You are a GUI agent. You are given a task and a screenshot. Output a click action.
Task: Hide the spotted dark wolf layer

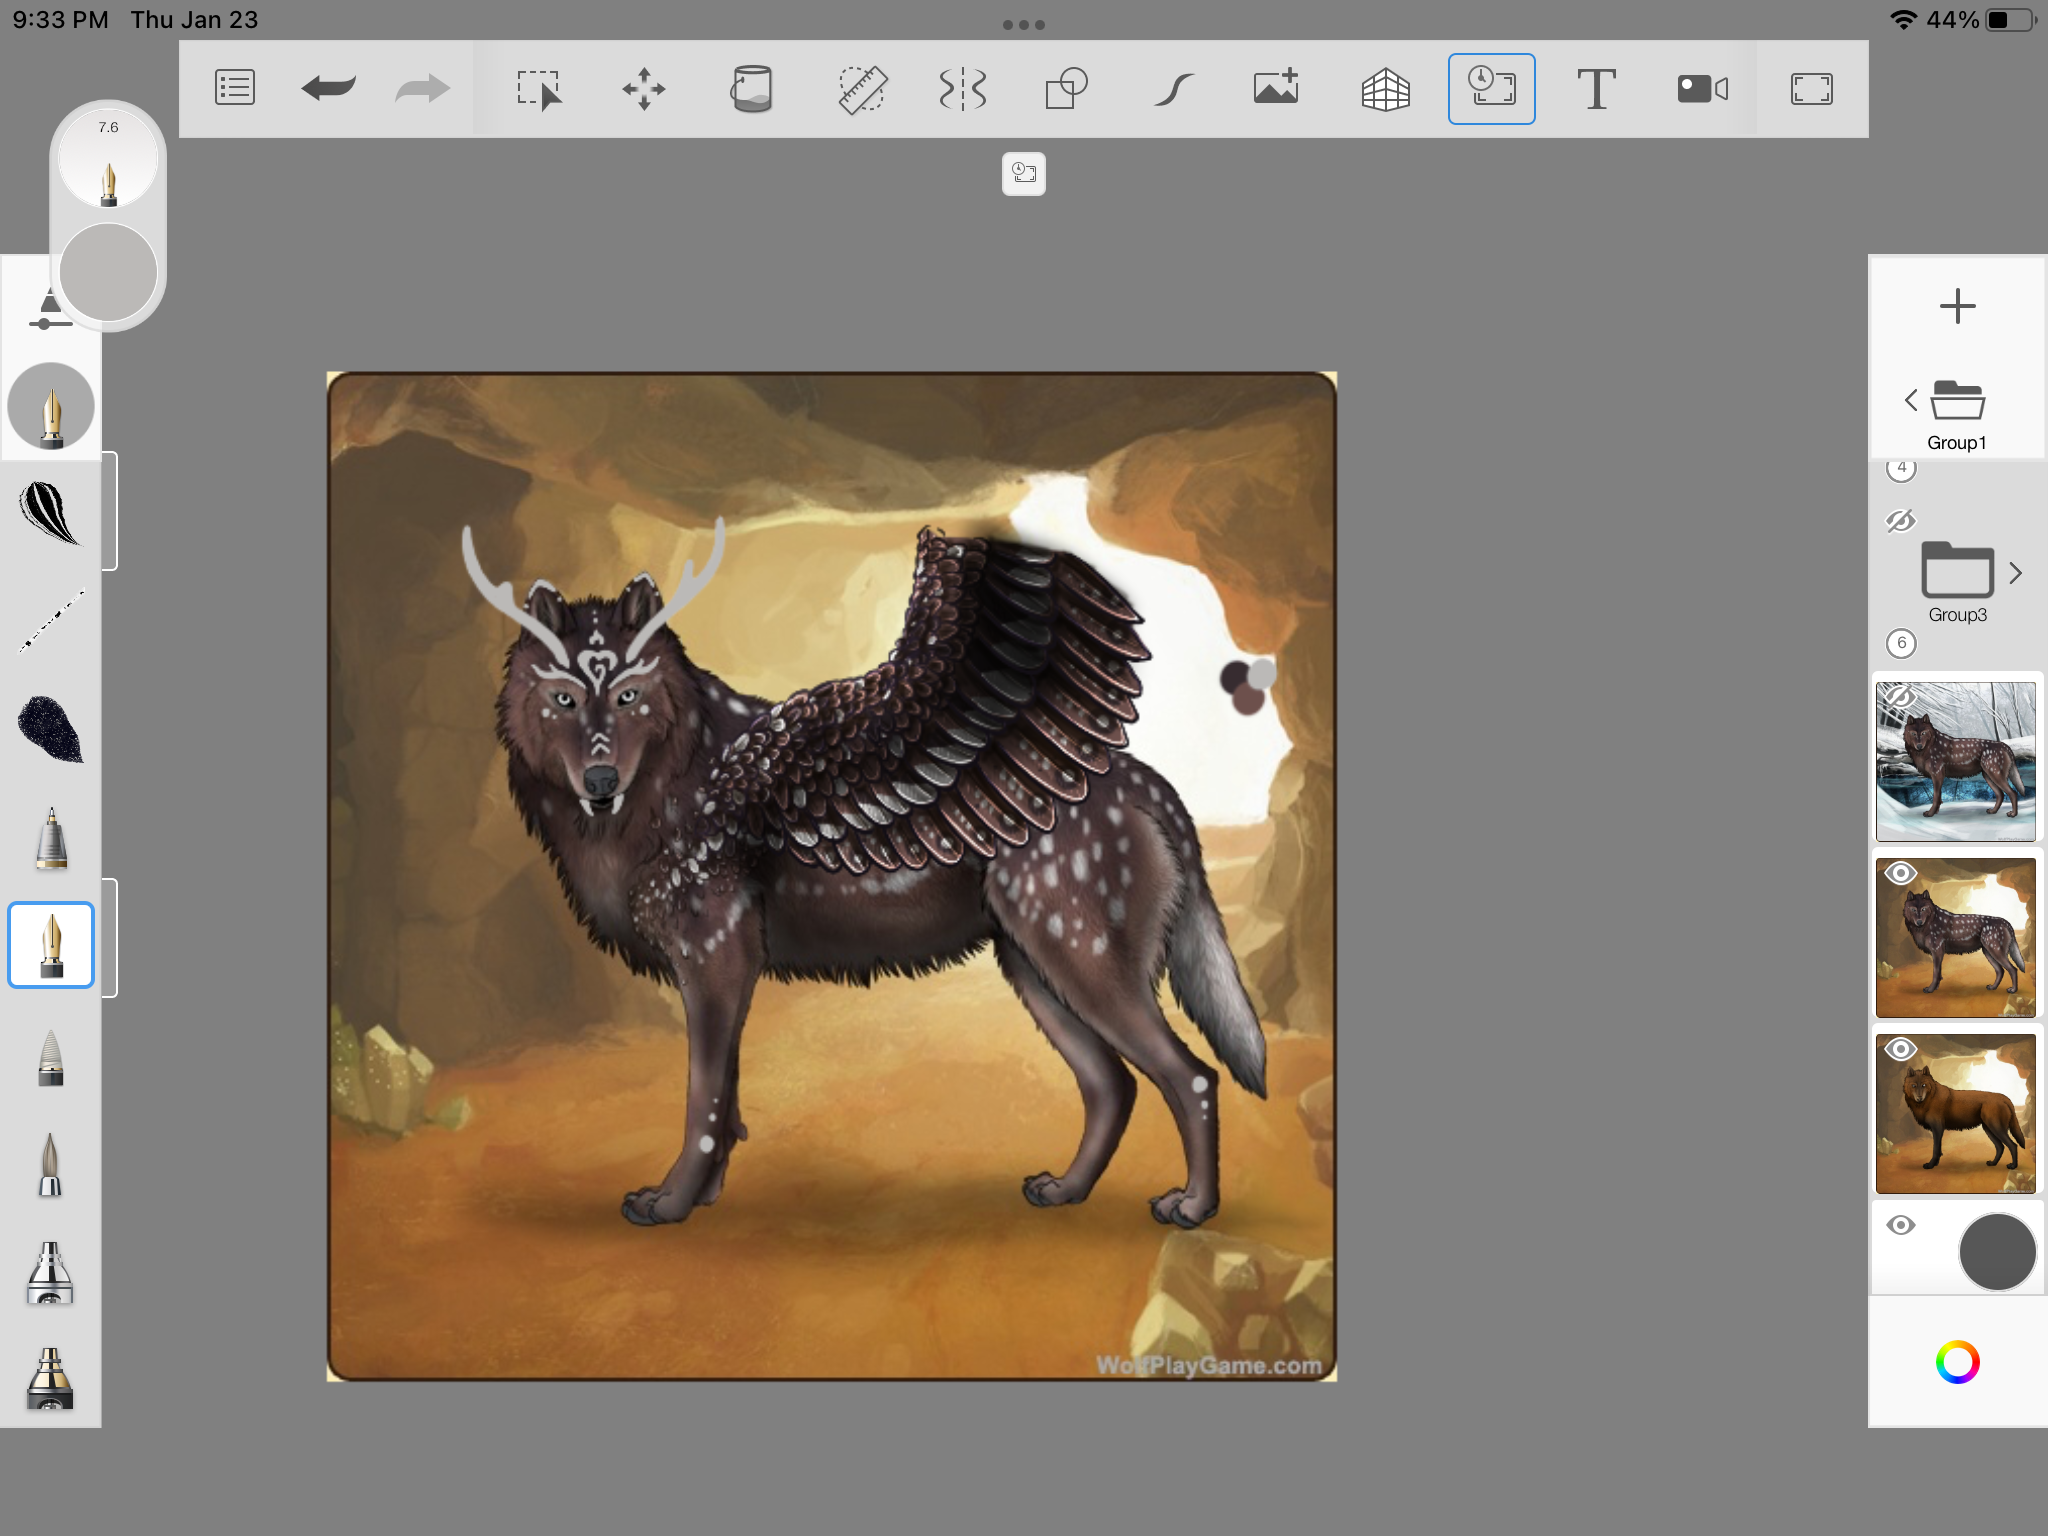point(1900,873)
